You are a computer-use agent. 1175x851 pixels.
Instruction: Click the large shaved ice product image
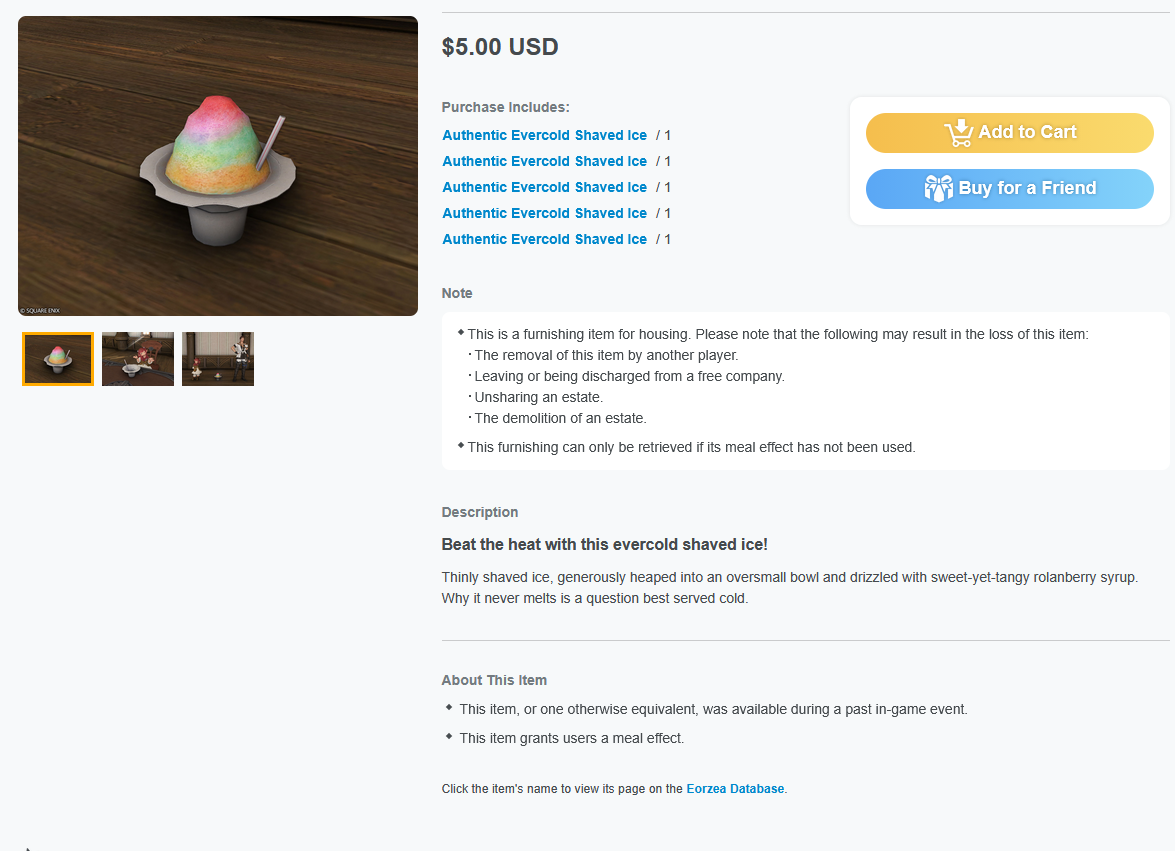(218, 166)
